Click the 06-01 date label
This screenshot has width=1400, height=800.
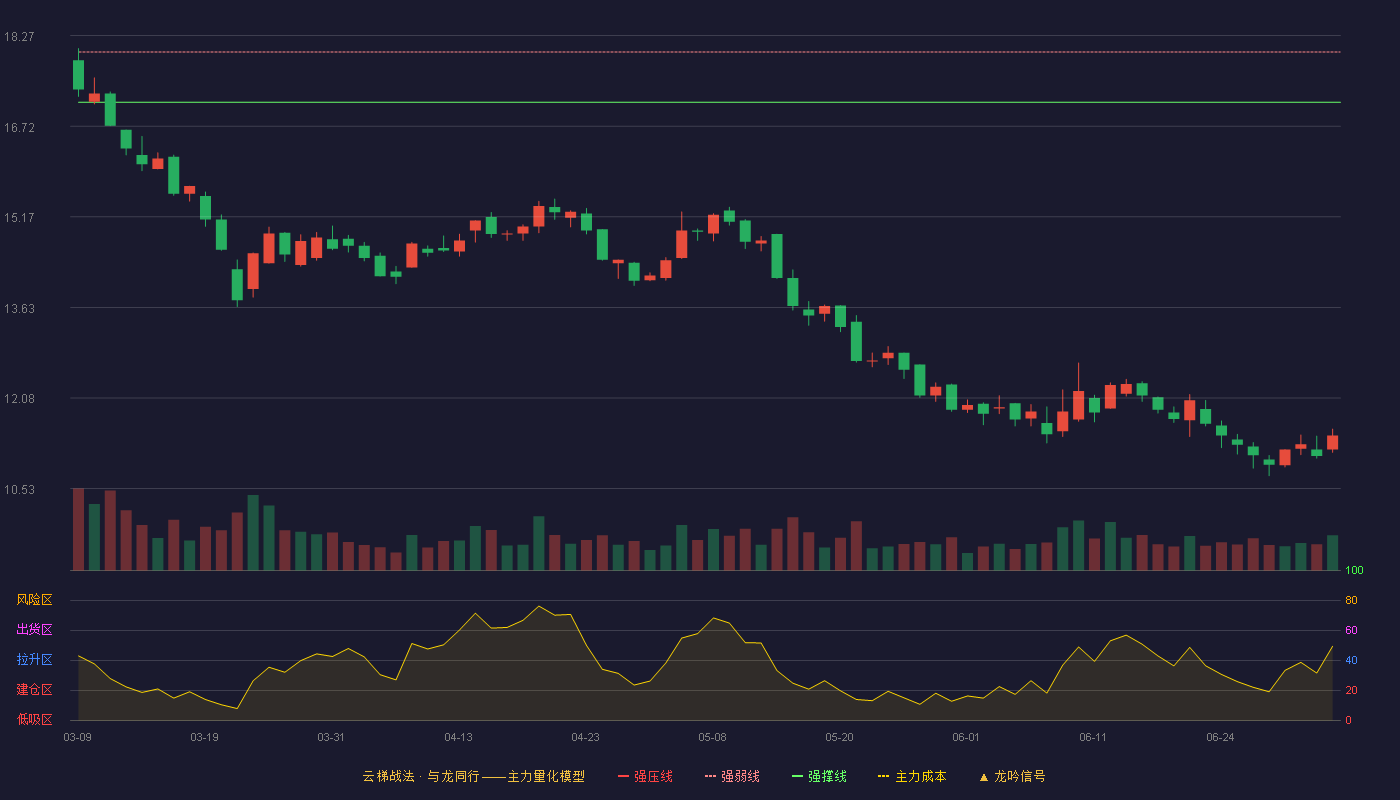tap(966, 737)
